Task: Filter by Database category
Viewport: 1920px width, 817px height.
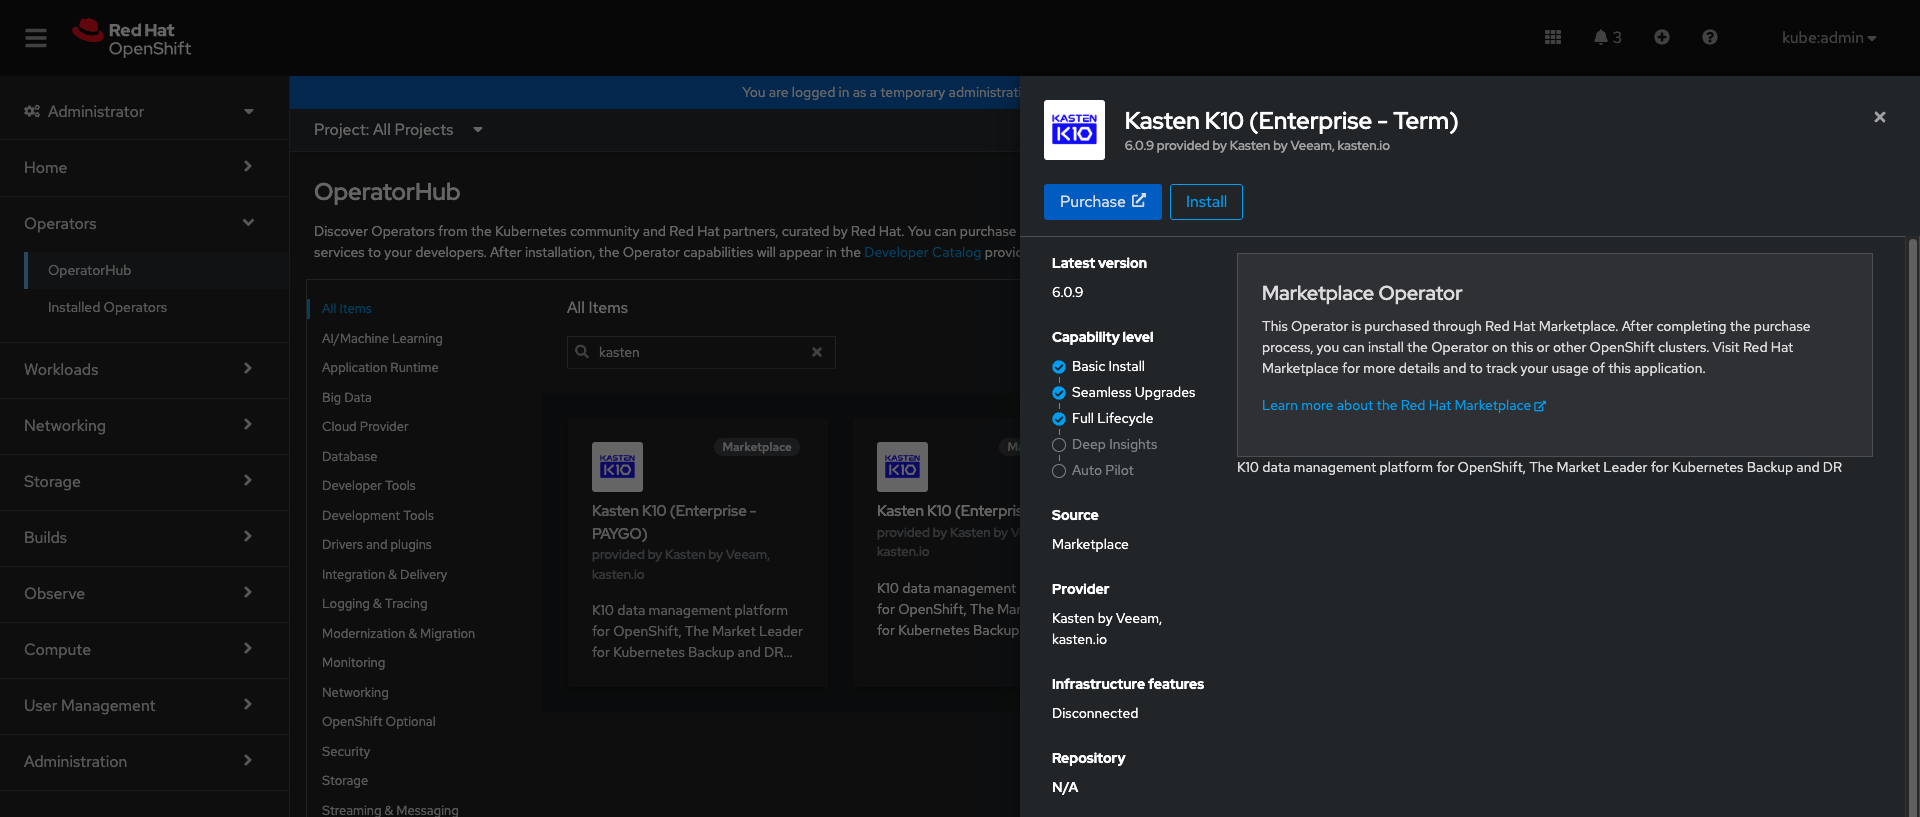Action: 350,456
